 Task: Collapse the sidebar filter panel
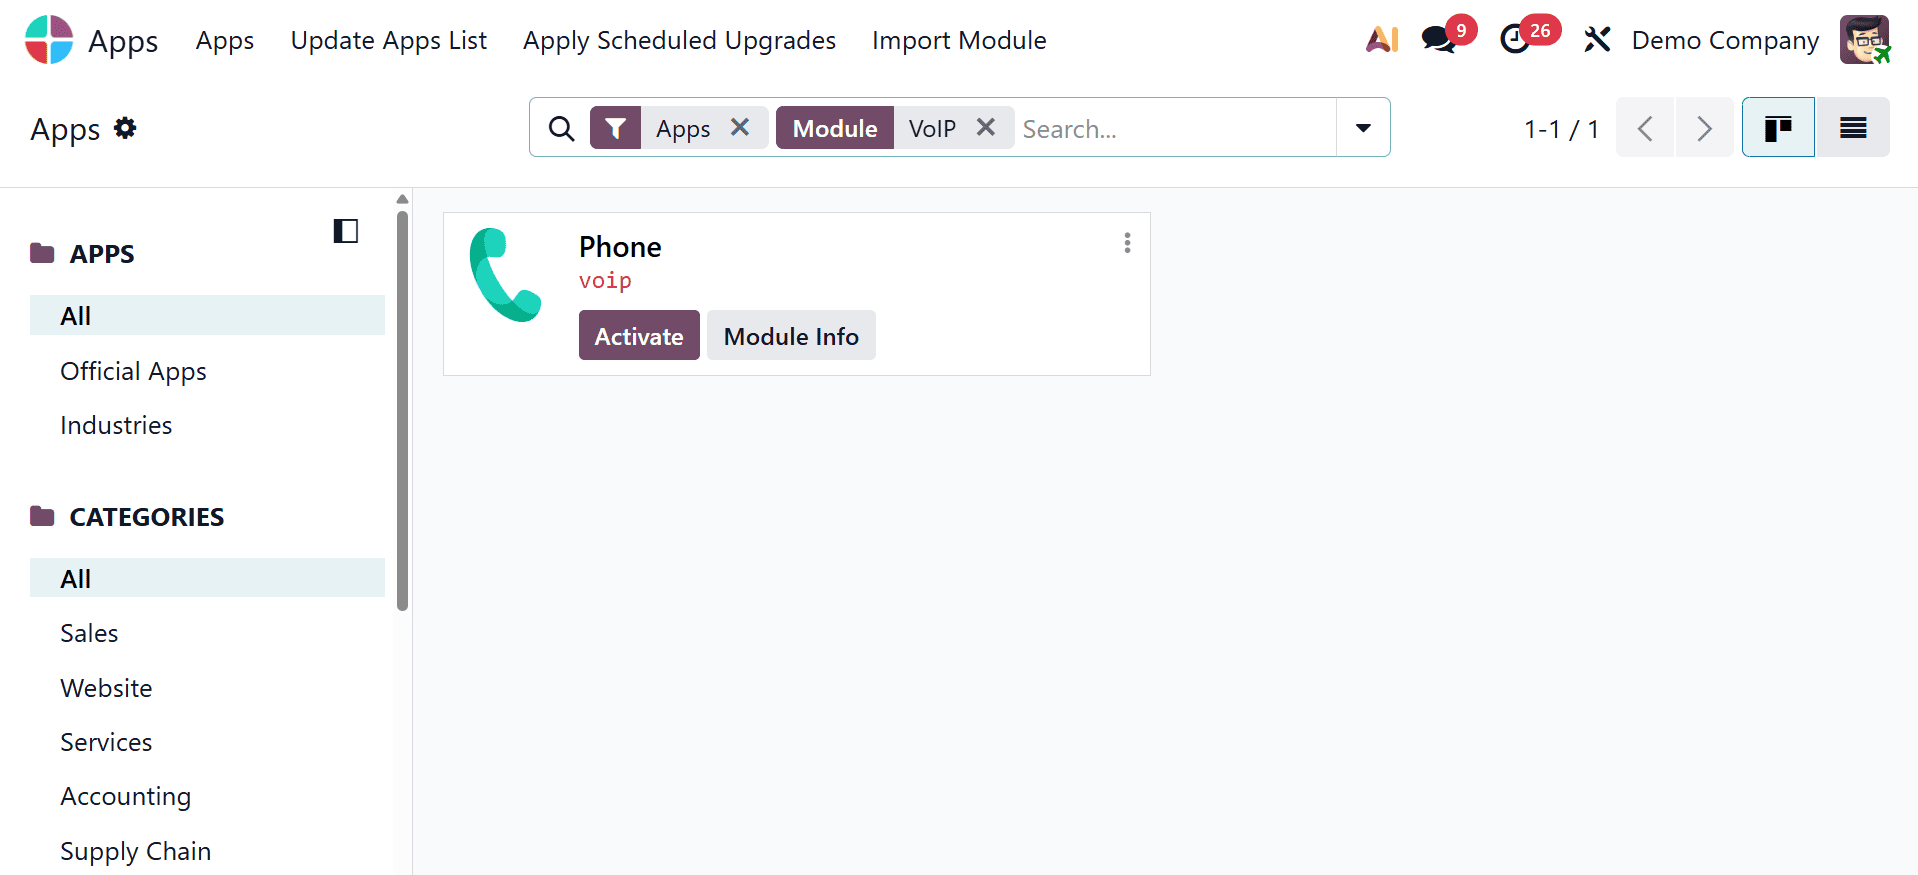click(x=346, y=231)
